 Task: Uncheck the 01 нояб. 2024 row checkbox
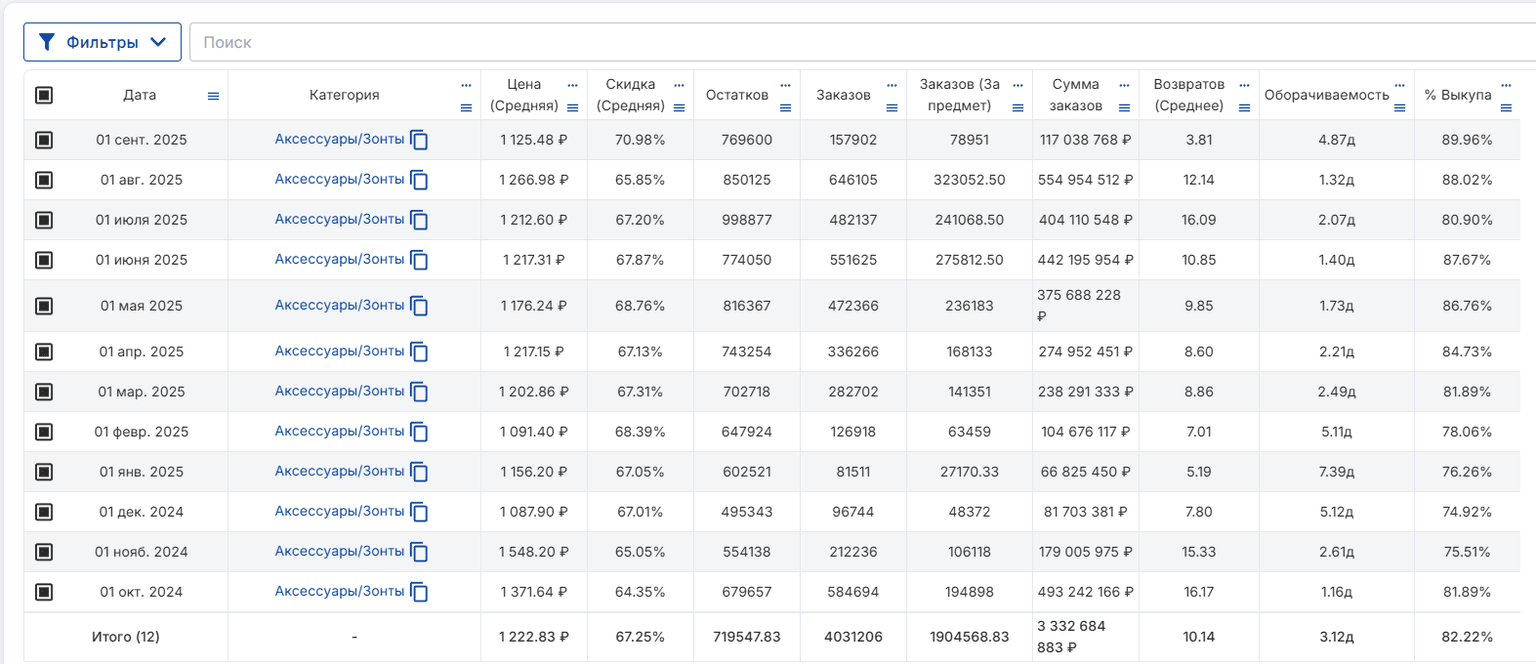click(44, 552)
